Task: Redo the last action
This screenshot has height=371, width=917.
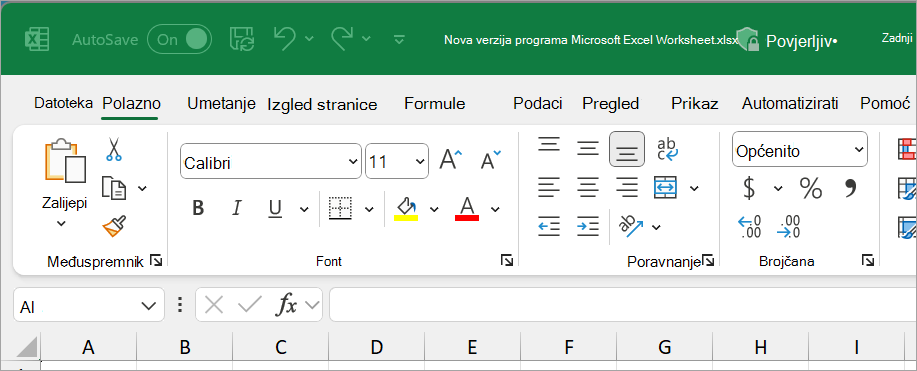Action: (343, 39)
